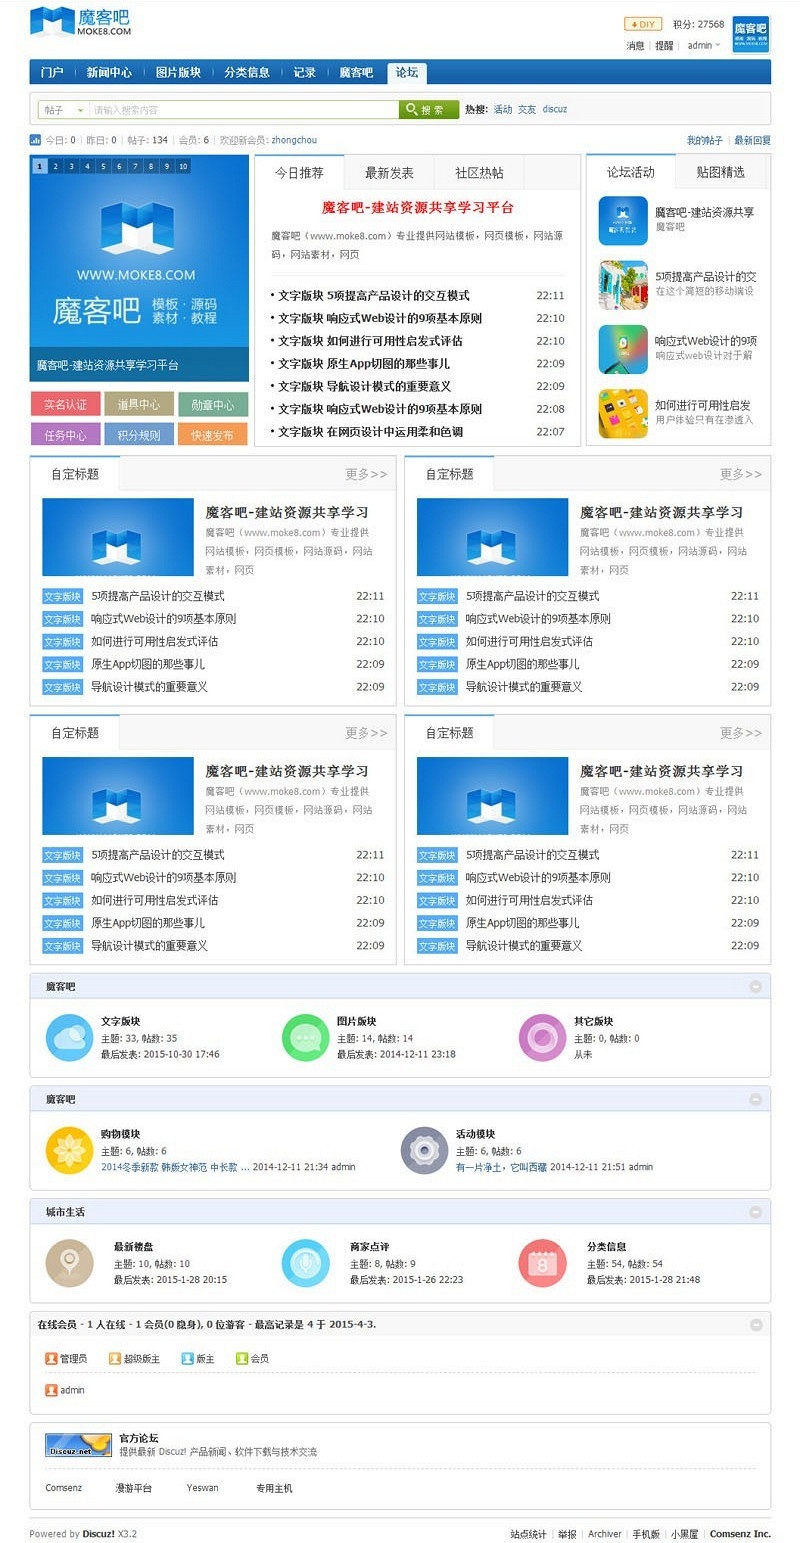Jump to slide 10 of the banner
The width and height of the screenshot is (800, 1543).
(183, 167)
